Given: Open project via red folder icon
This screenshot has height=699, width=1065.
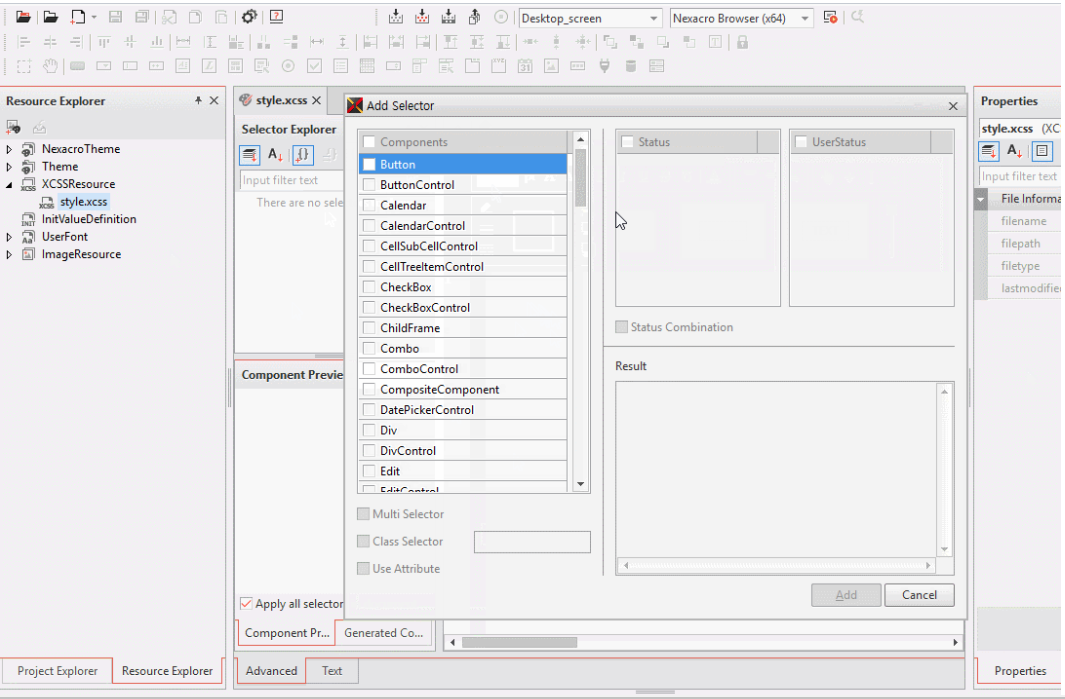Looking at the screenshot, I should (x=23, y=17).
